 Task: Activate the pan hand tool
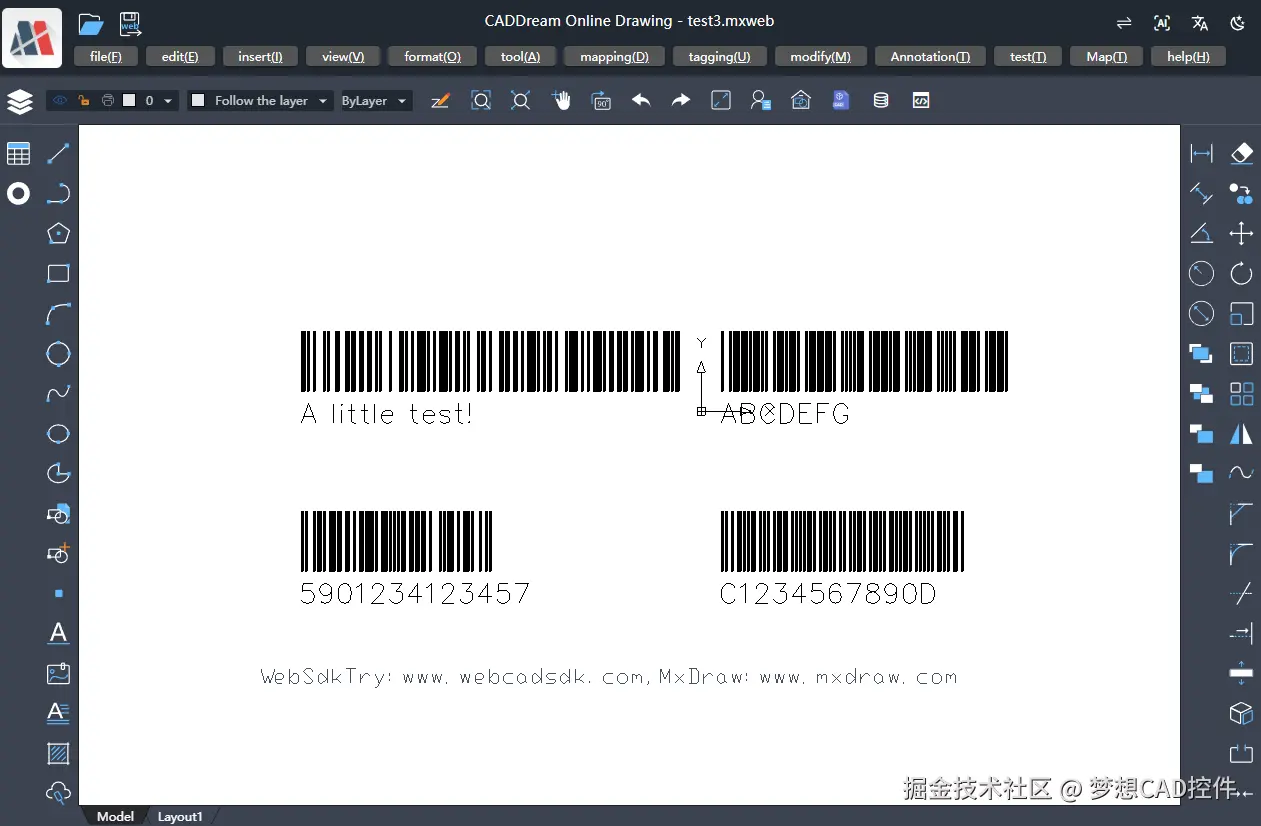561,101
